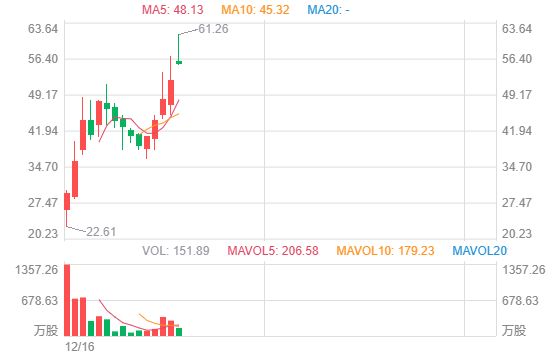Click the right axis 49.17 price label

tap(517, 95)
